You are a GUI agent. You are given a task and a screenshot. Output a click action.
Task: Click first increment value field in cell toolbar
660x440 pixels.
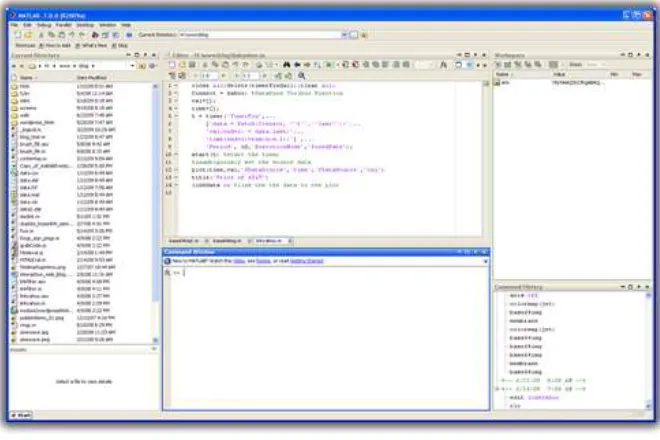[x=208, y=76]
